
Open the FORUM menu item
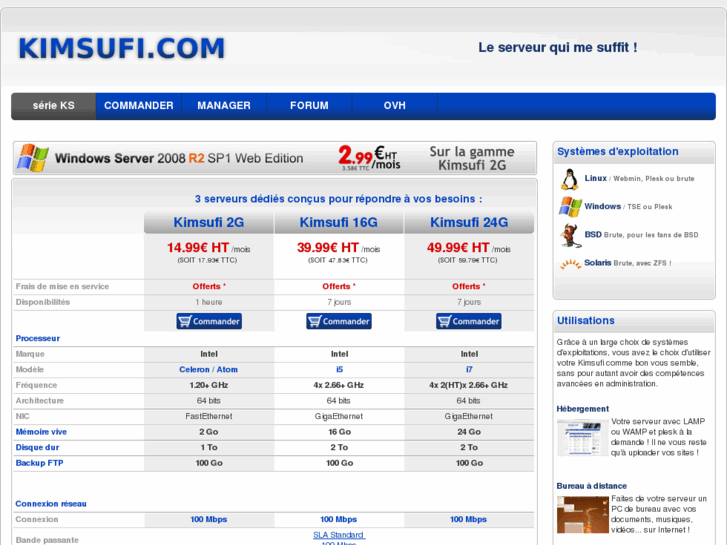click(309, 106)
